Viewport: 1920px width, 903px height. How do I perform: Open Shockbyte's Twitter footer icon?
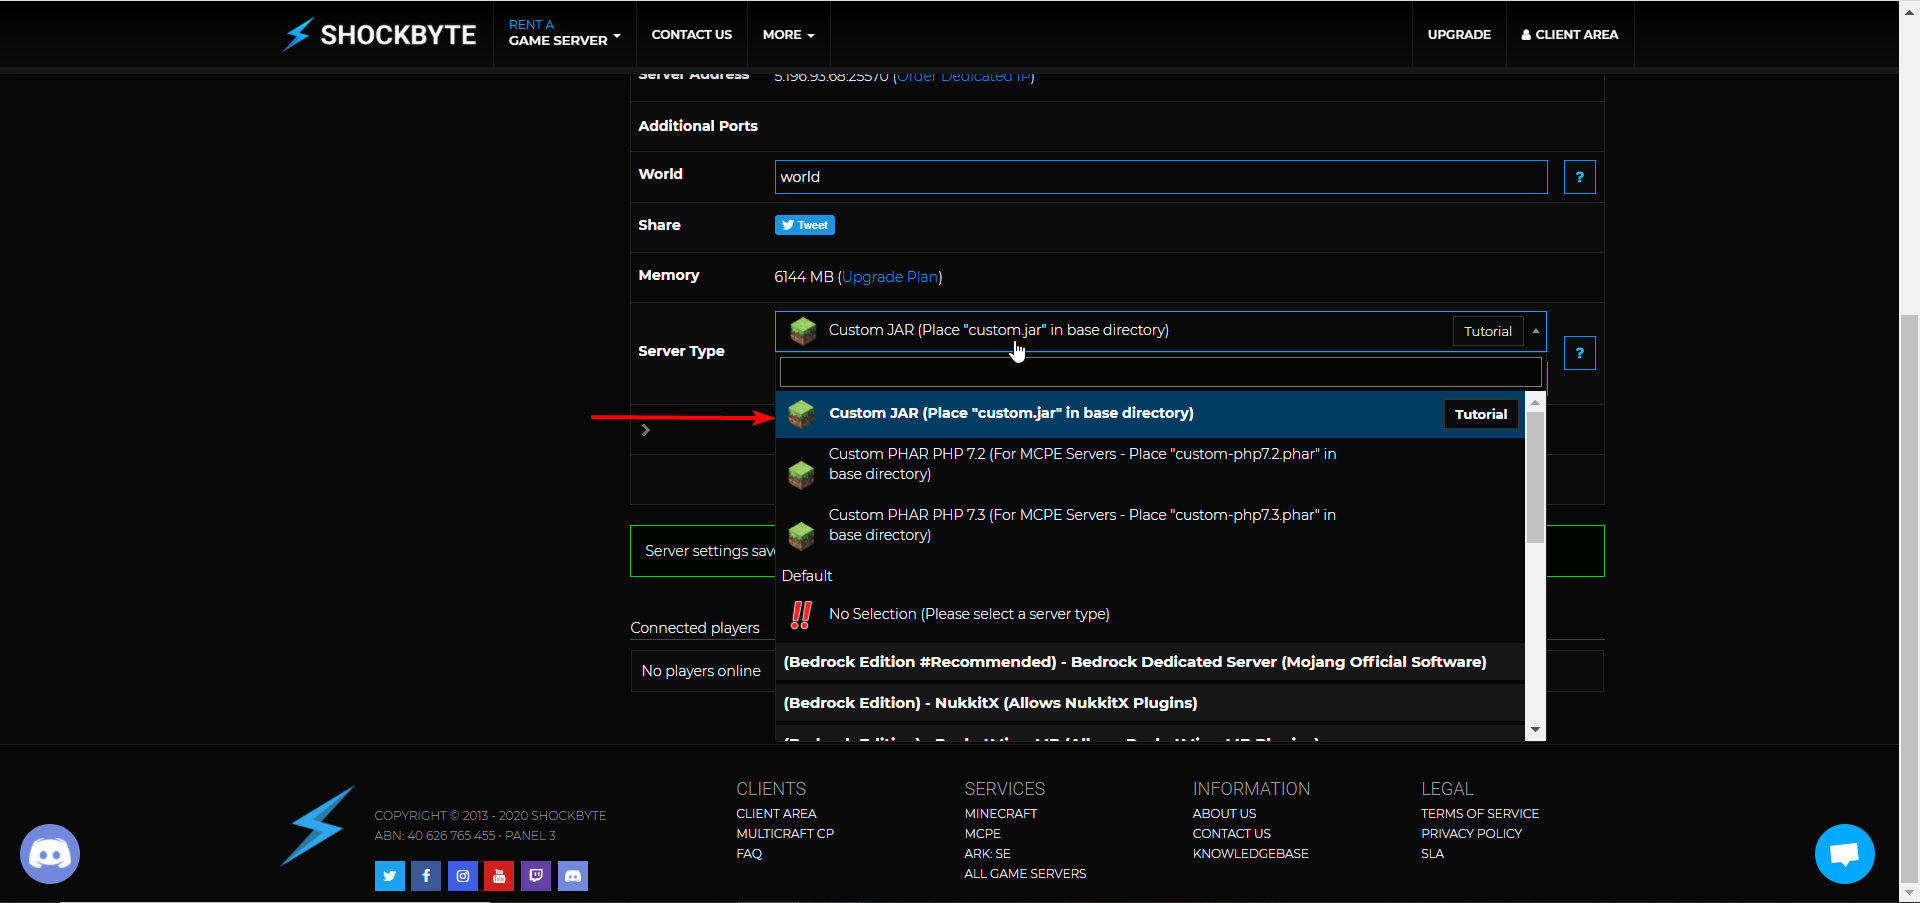click(x=390, y=876)
